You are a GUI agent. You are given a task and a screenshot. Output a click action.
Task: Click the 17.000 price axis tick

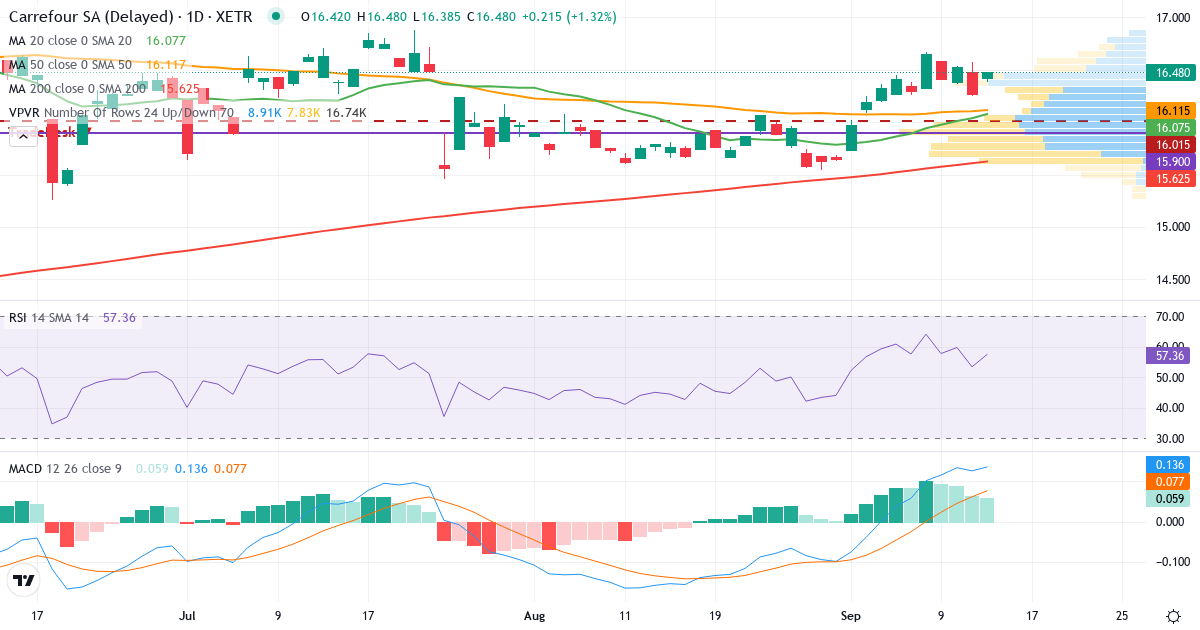(1172, 18)
